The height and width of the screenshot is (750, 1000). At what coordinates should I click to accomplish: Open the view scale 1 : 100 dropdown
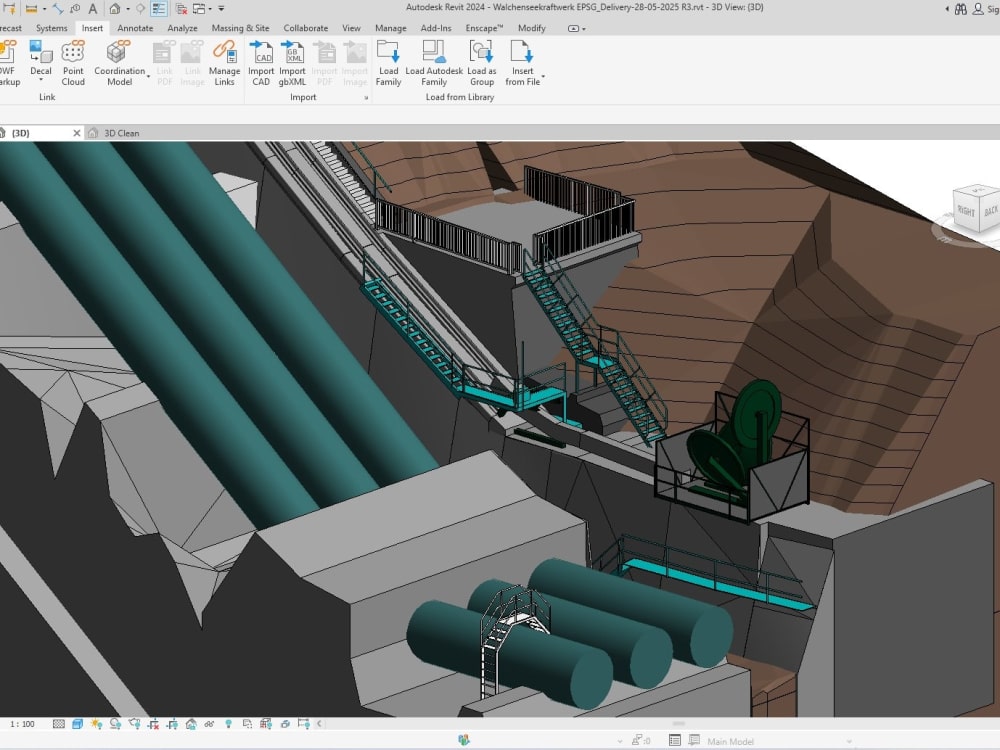click(22, 724)
